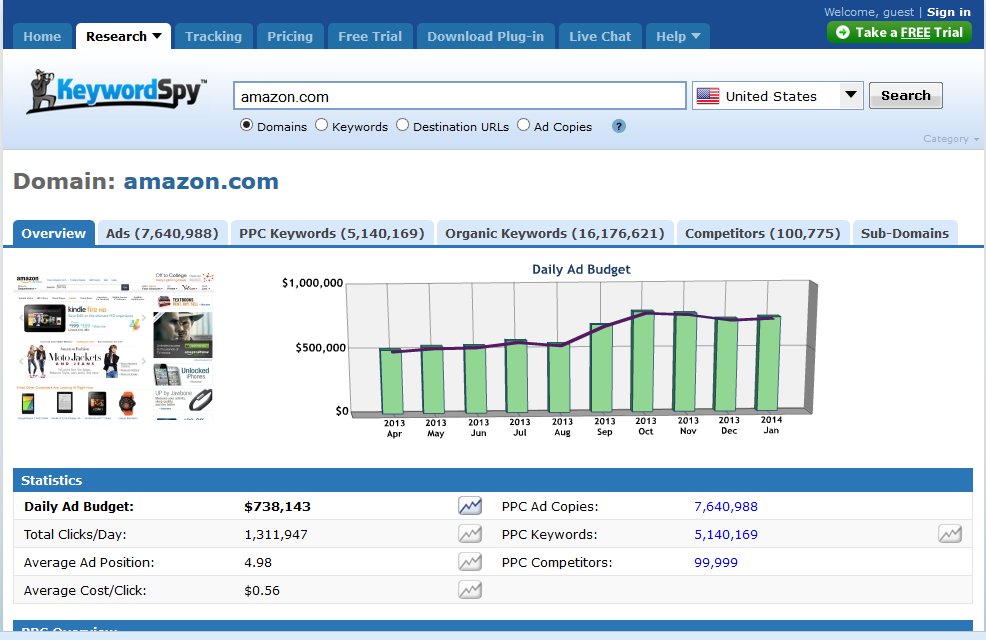Expand the United States country dropdown
This screenshot has height=640, width=986.
tap(850, 96)
